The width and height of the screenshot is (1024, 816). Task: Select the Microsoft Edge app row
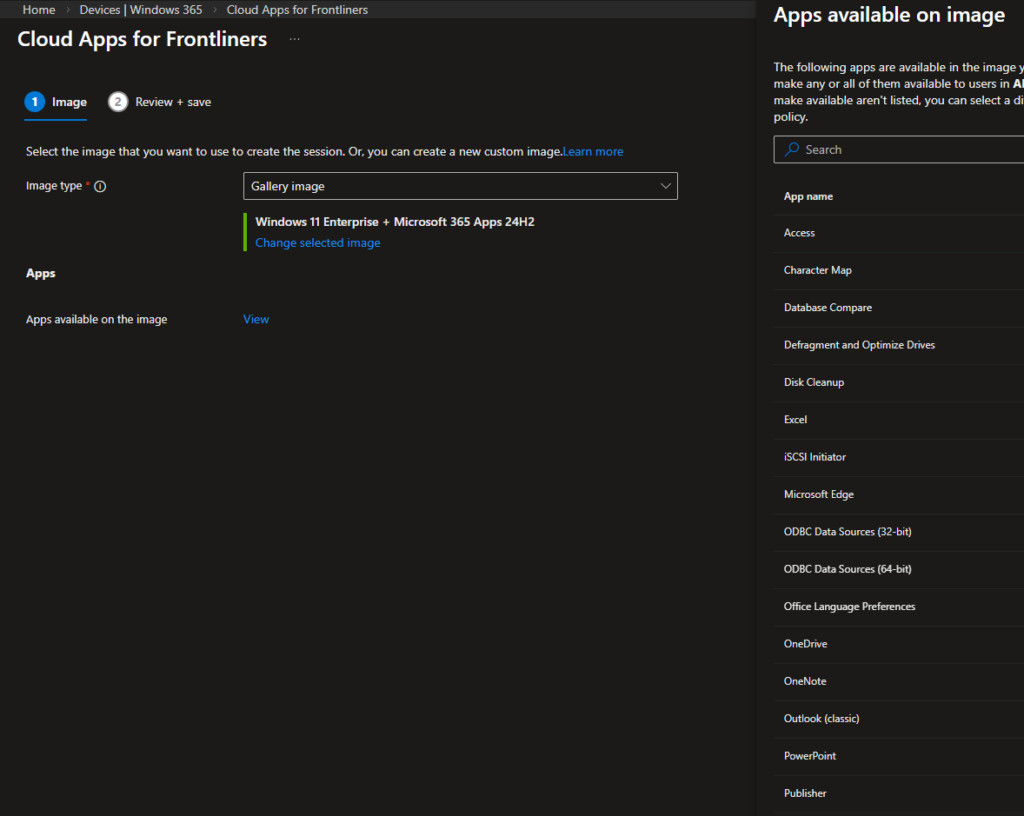[x=818, y=495]
